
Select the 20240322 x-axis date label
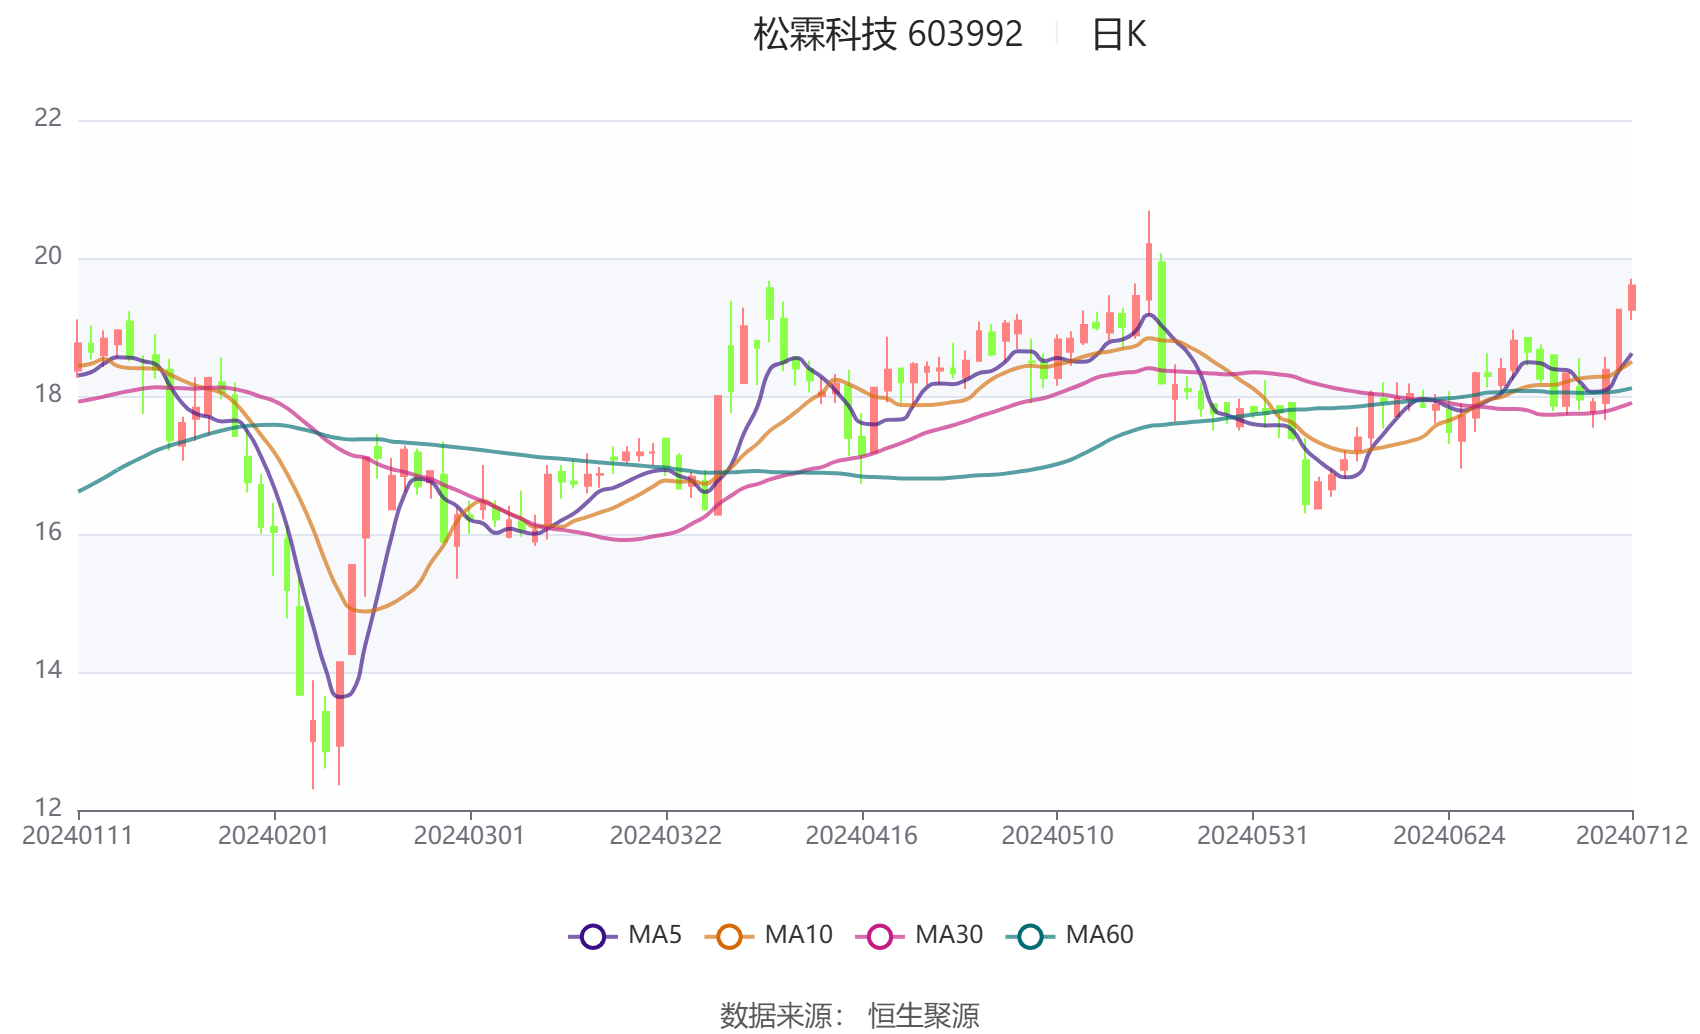tap(666, 836)
